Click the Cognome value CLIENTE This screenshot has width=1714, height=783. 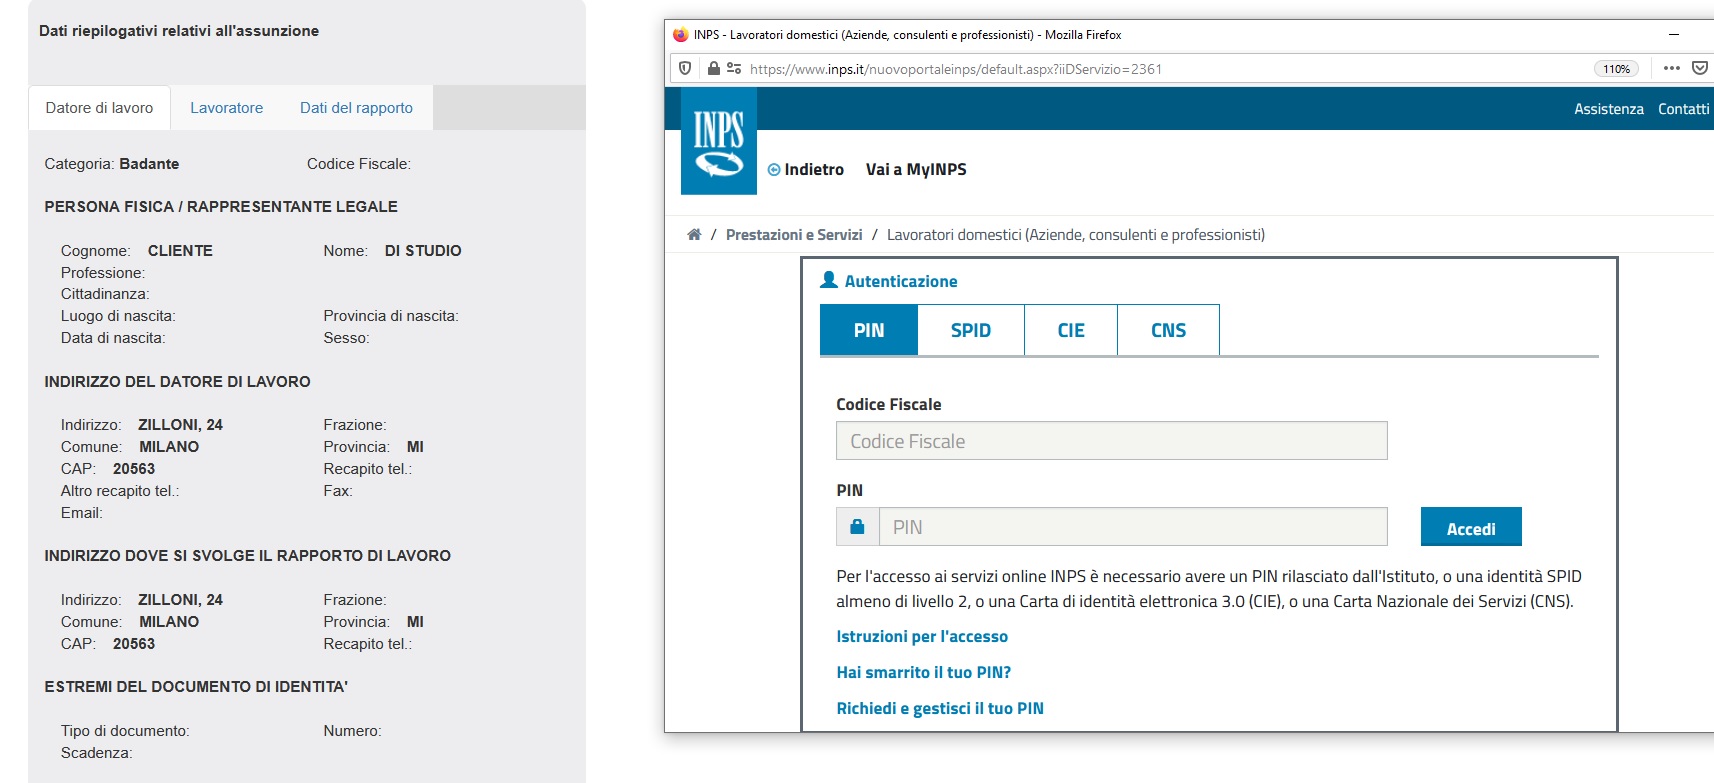[x=180, y=250]
